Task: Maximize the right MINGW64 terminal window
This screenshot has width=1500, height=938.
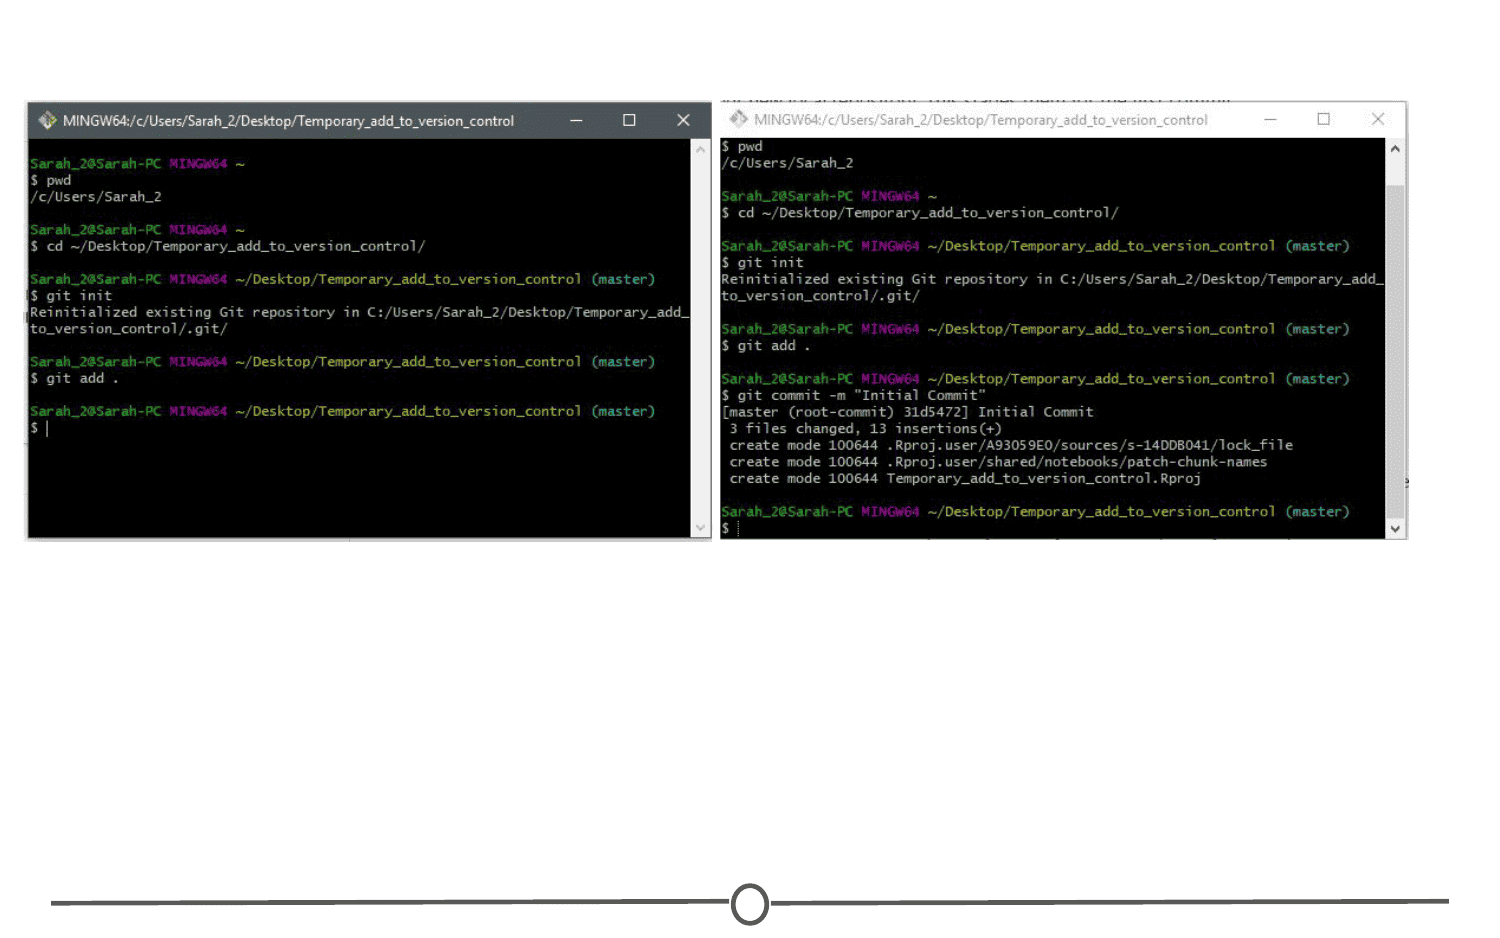Action: click(x=1323, y=119)
